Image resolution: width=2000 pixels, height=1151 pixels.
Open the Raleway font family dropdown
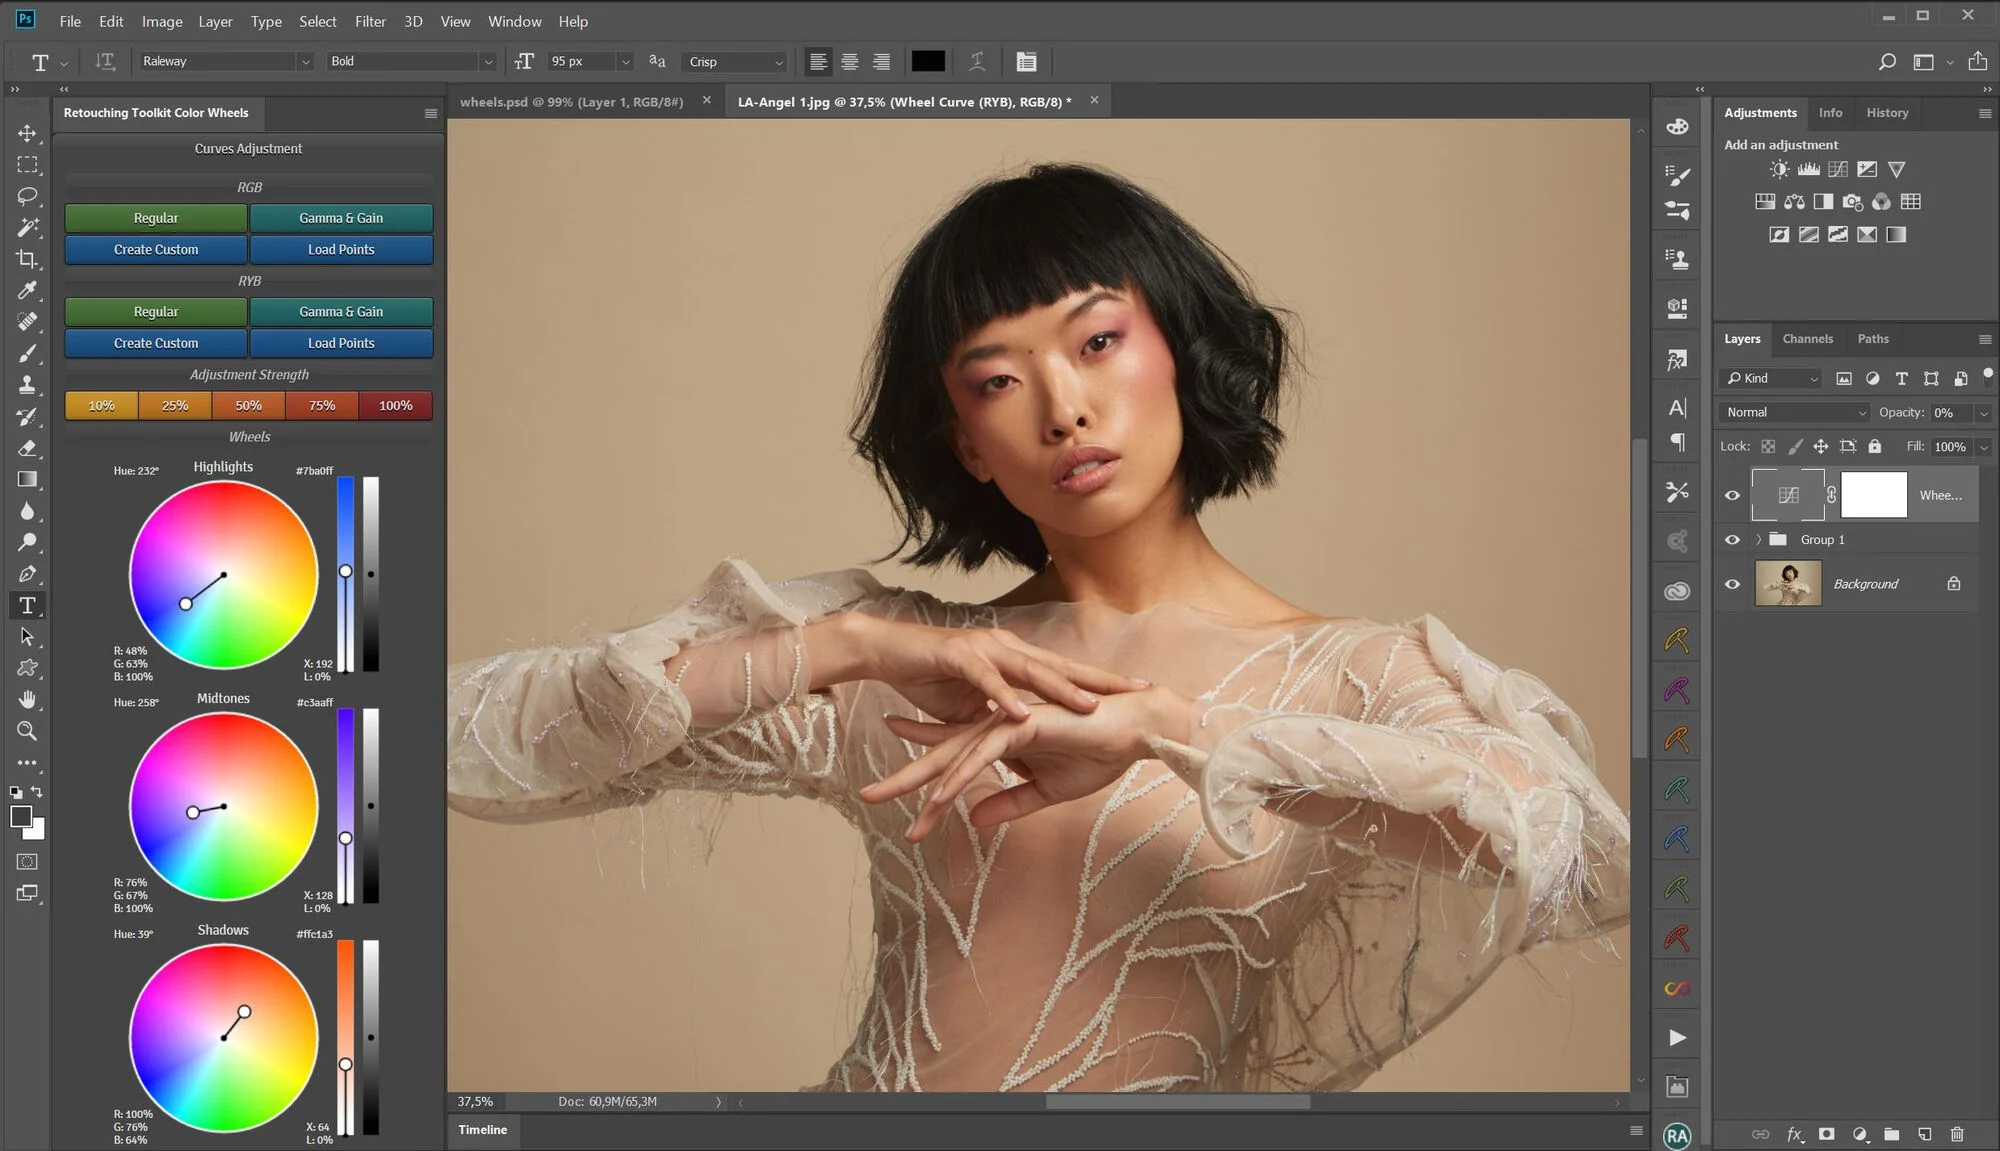tap(305, 62)
